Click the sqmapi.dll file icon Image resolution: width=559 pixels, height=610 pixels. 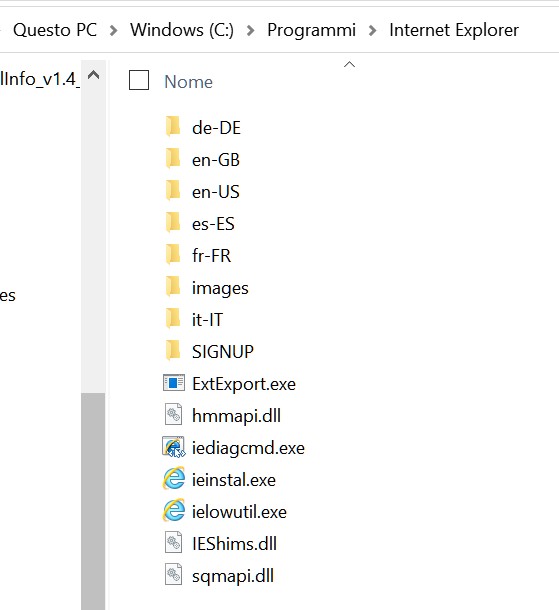point(173,575)
